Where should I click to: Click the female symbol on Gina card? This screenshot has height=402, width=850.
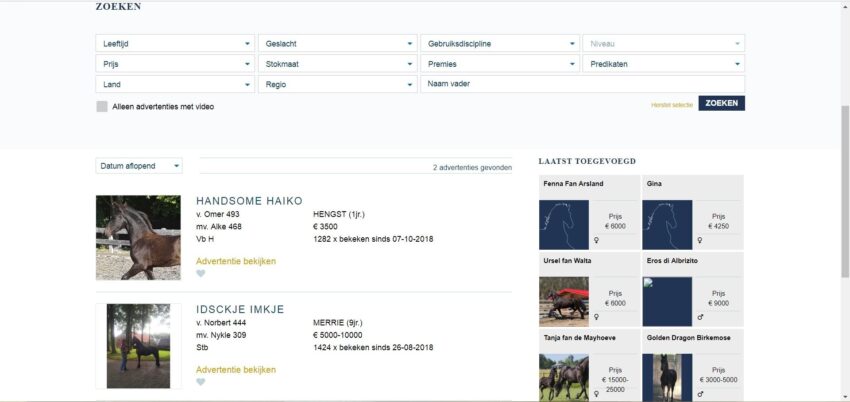[700, 240]
